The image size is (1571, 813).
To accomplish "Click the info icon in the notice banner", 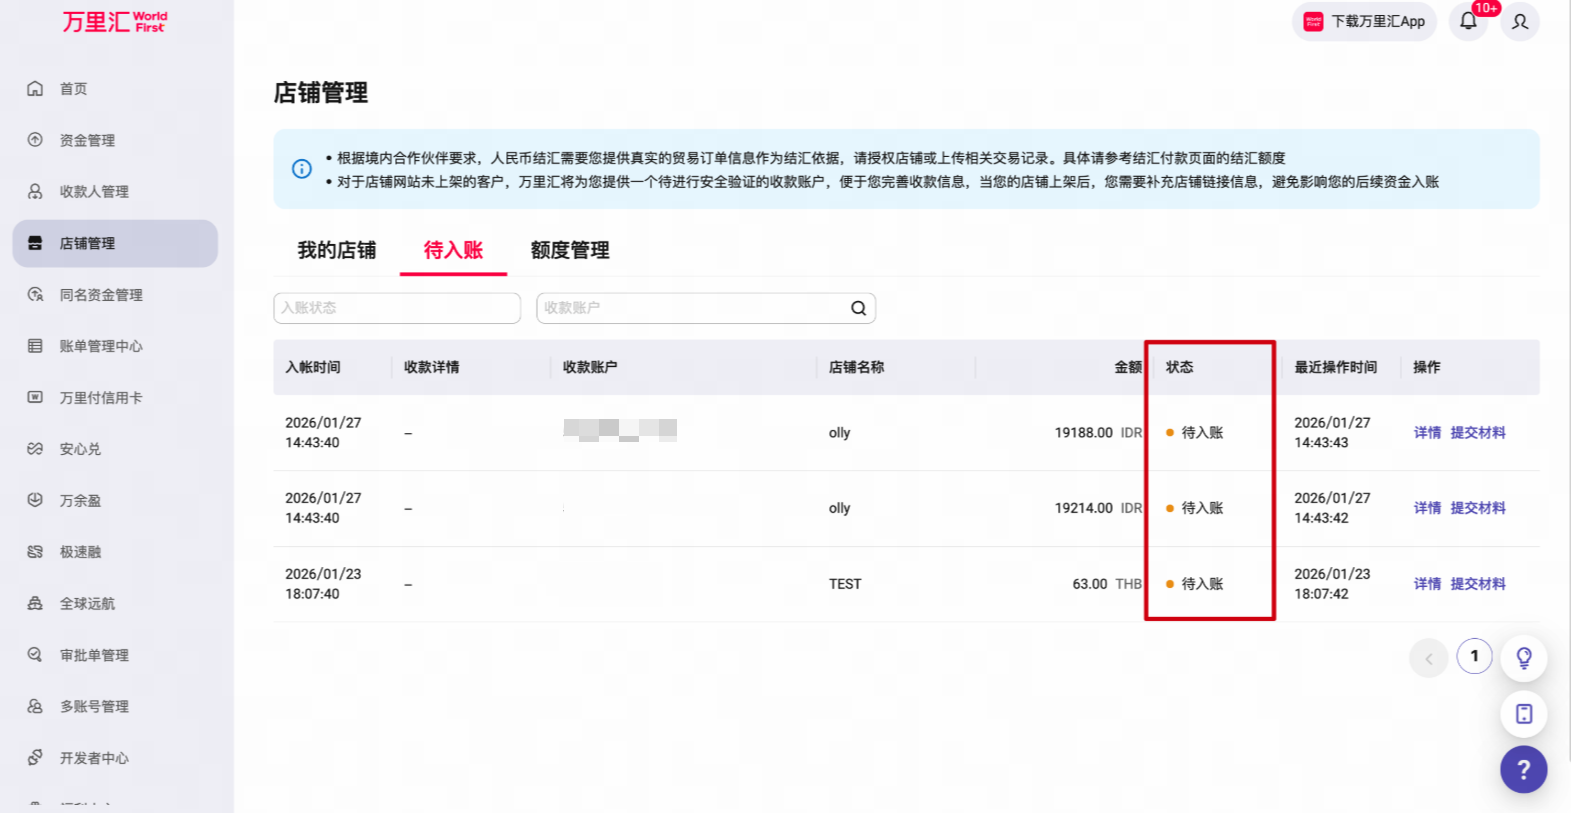I will [x=301, y=169].
